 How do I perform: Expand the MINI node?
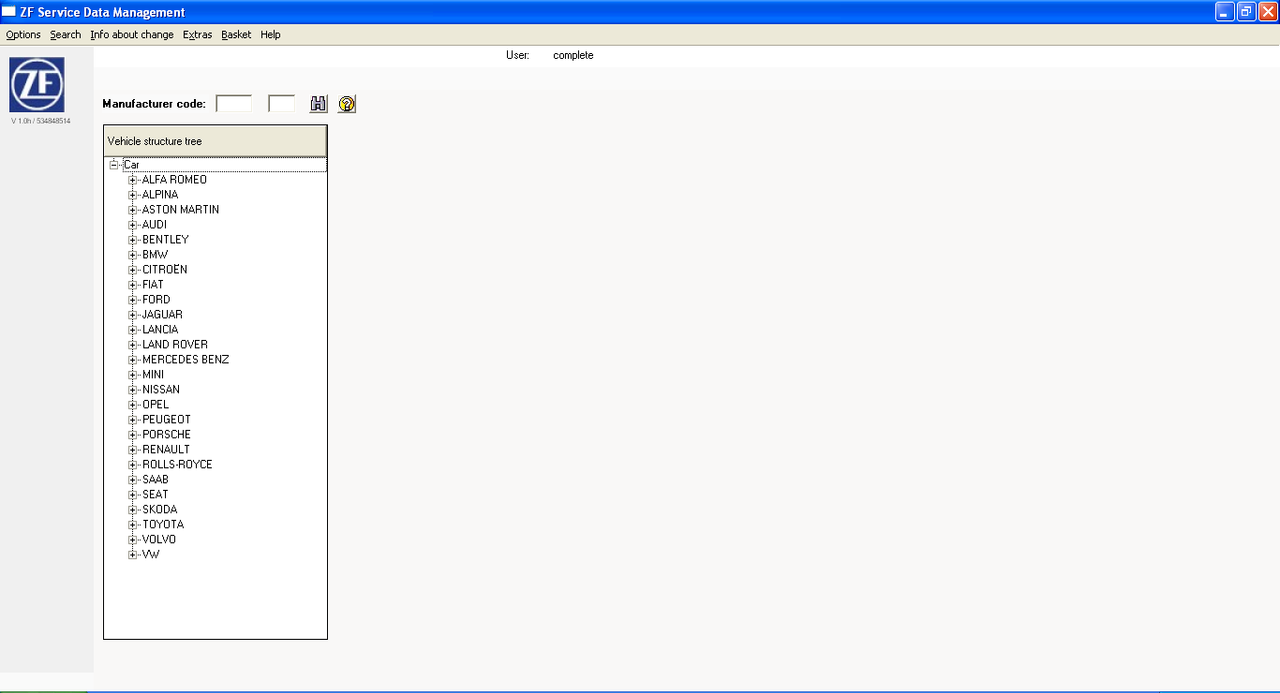click(x=133, y=375)
